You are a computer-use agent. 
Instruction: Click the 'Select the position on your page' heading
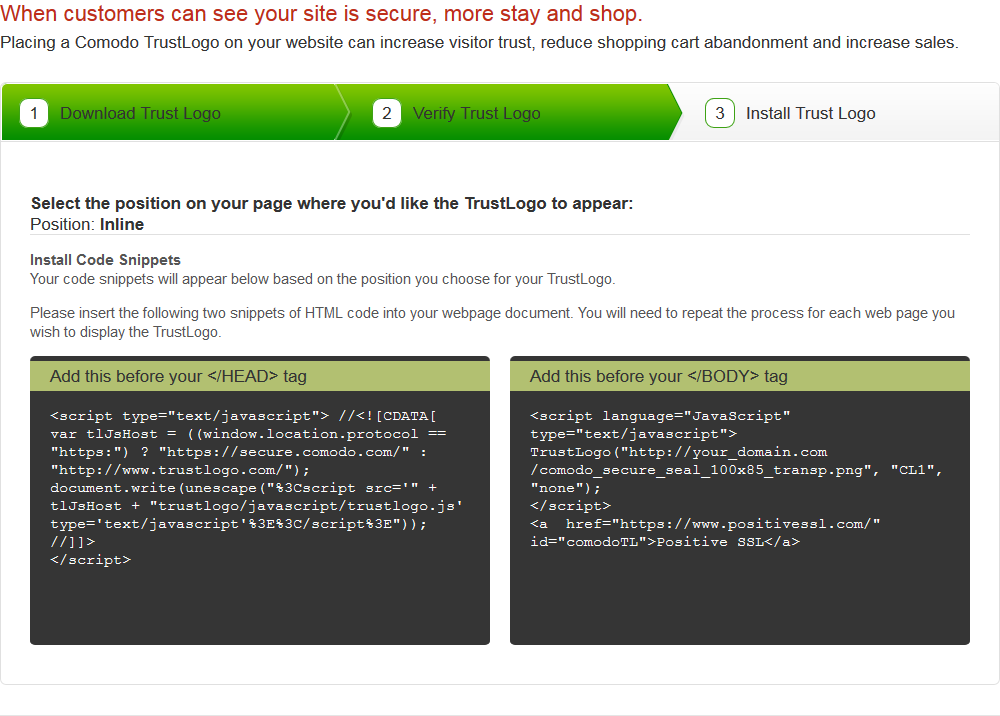click(x=332, y=203)
